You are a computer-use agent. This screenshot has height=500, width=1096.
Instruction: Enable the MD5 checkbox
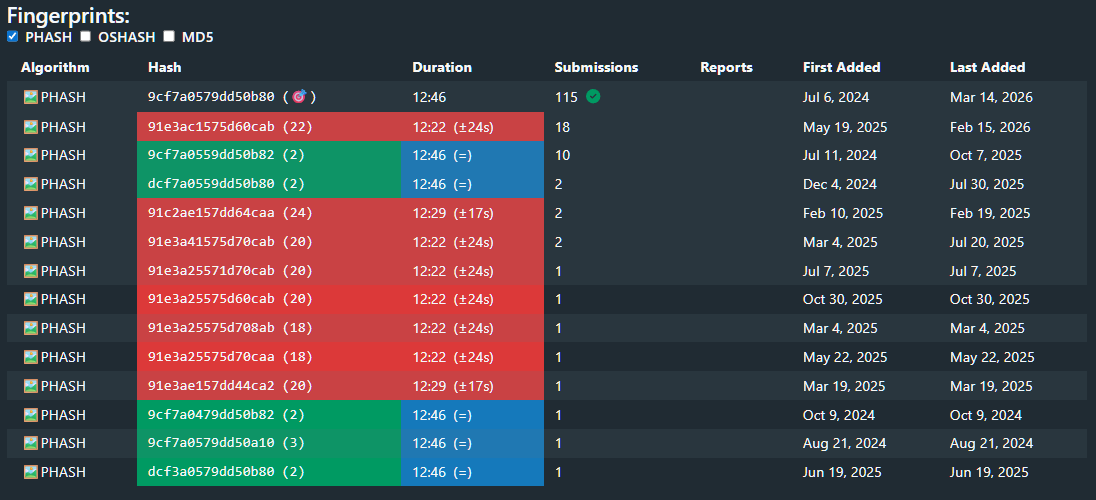pos(169,37)
